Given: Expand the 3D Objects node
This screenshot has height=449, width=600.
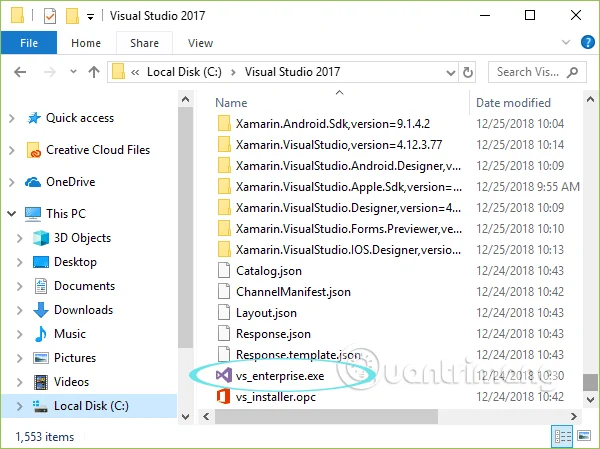Looking at the screenshot, I should click(x=20, y=238).
